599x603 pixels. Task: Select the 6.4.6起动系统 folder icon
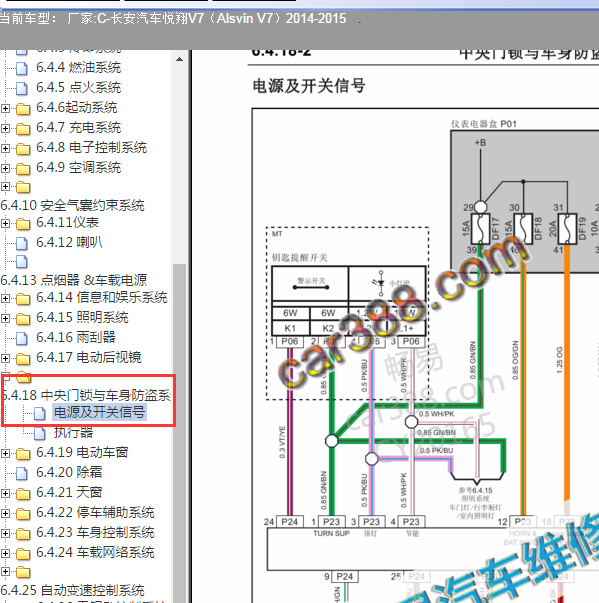coord(23,109)
